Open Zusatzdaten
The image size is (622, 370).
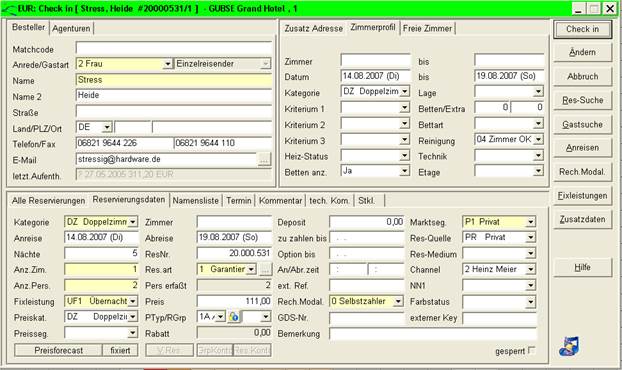[x=582, y=219]
